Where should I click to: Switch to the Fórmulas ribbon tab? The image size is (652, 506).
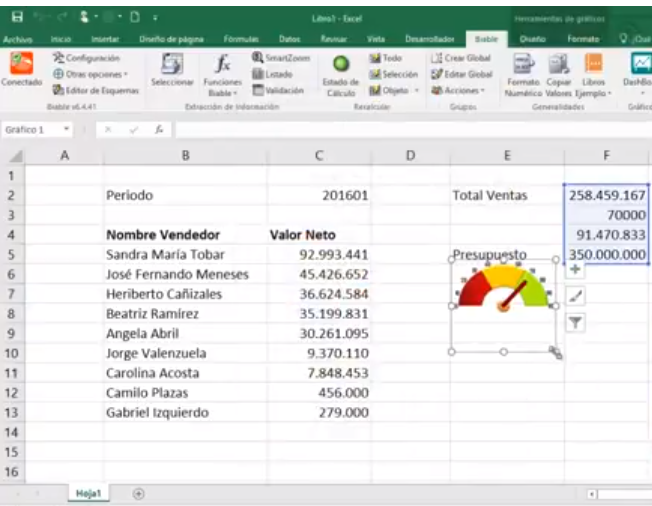point(241,39)
